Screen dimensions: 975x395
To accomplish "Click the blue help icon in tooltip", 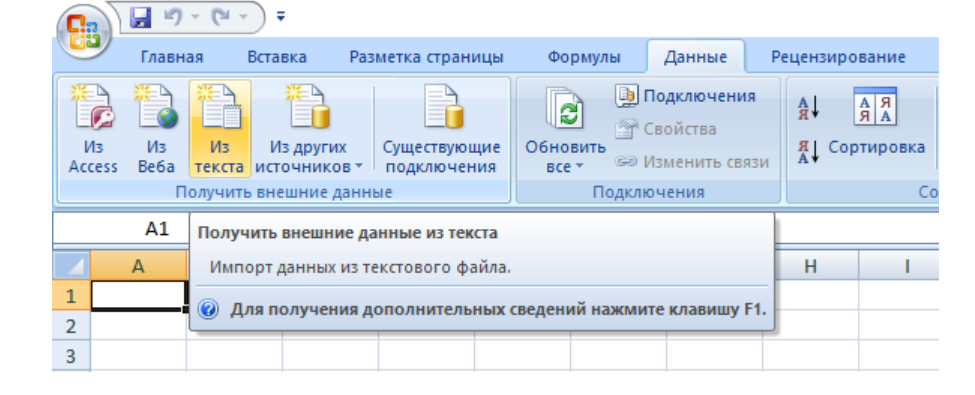I will coord(209,309).
